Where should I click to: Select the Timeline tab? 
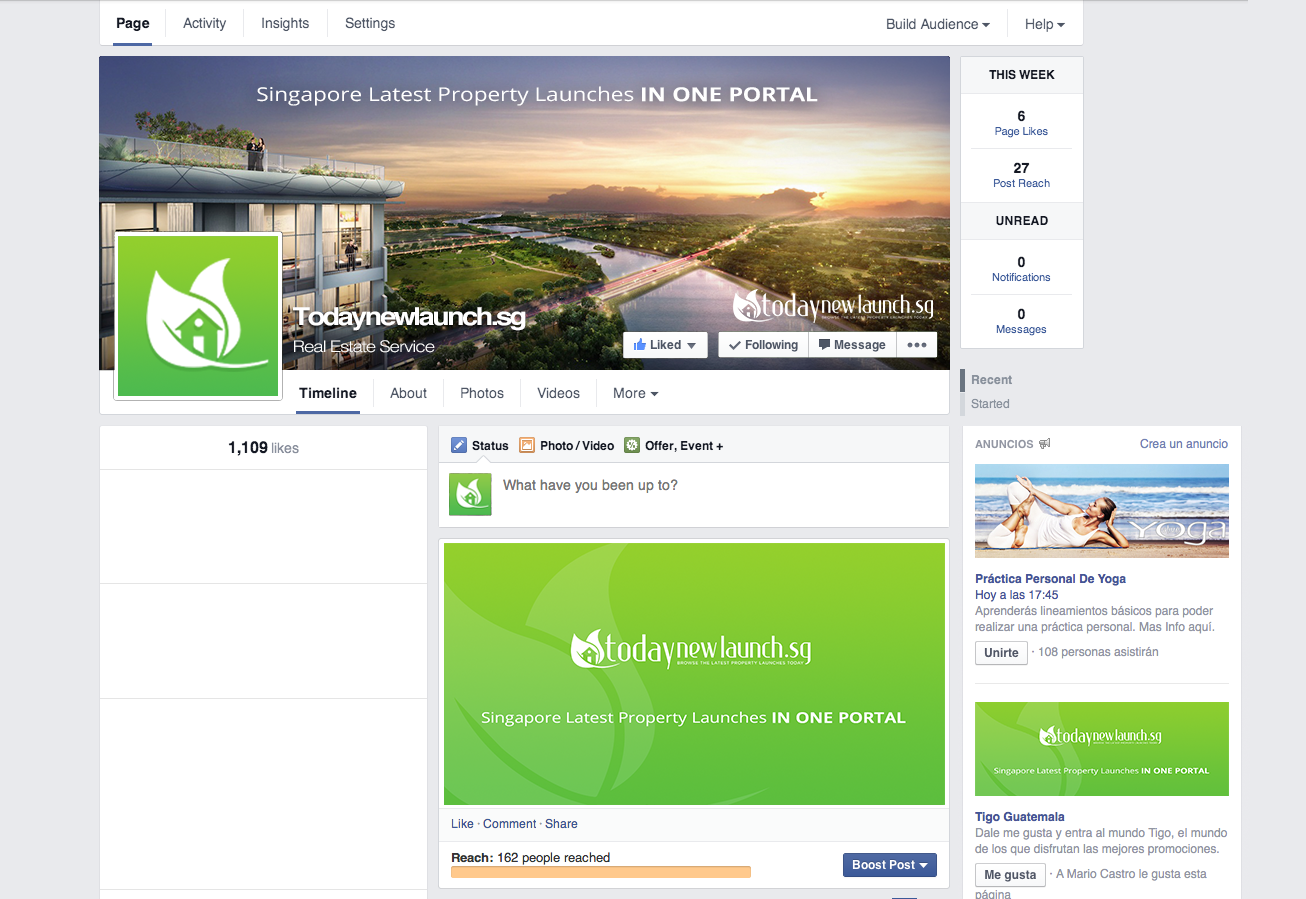328,393
